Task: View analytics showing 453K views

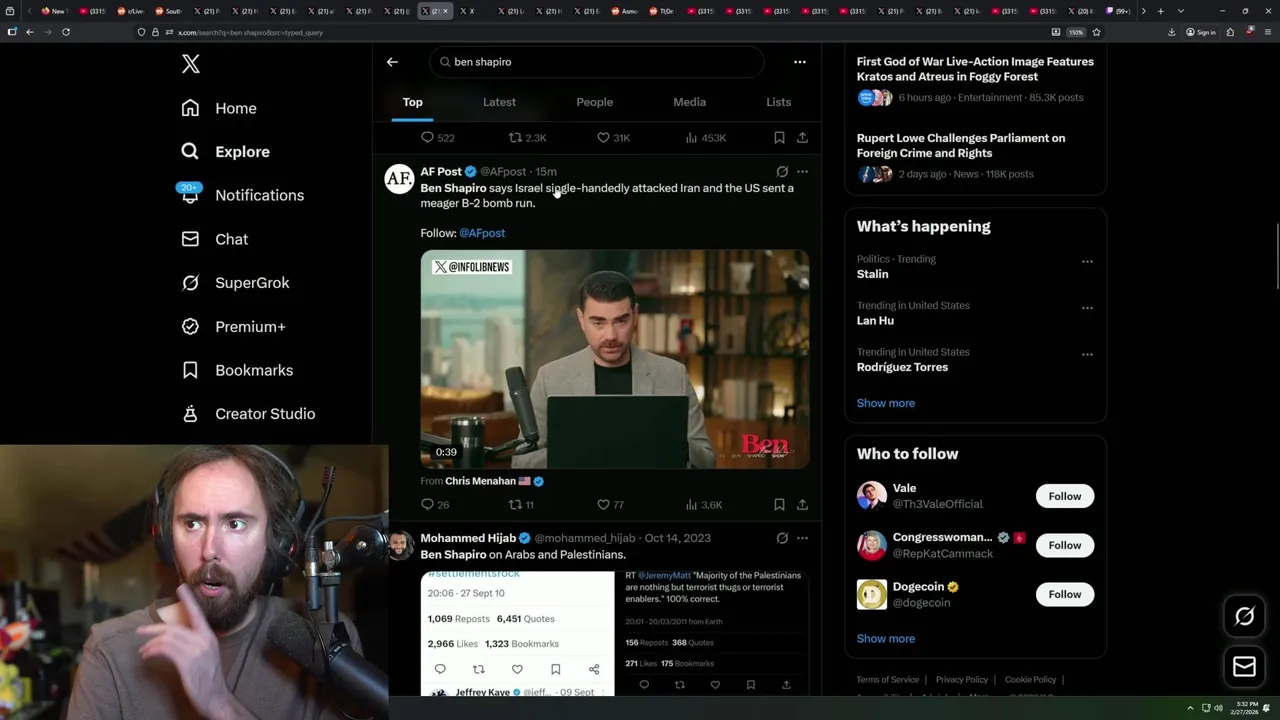Action: tap(705, 138)
